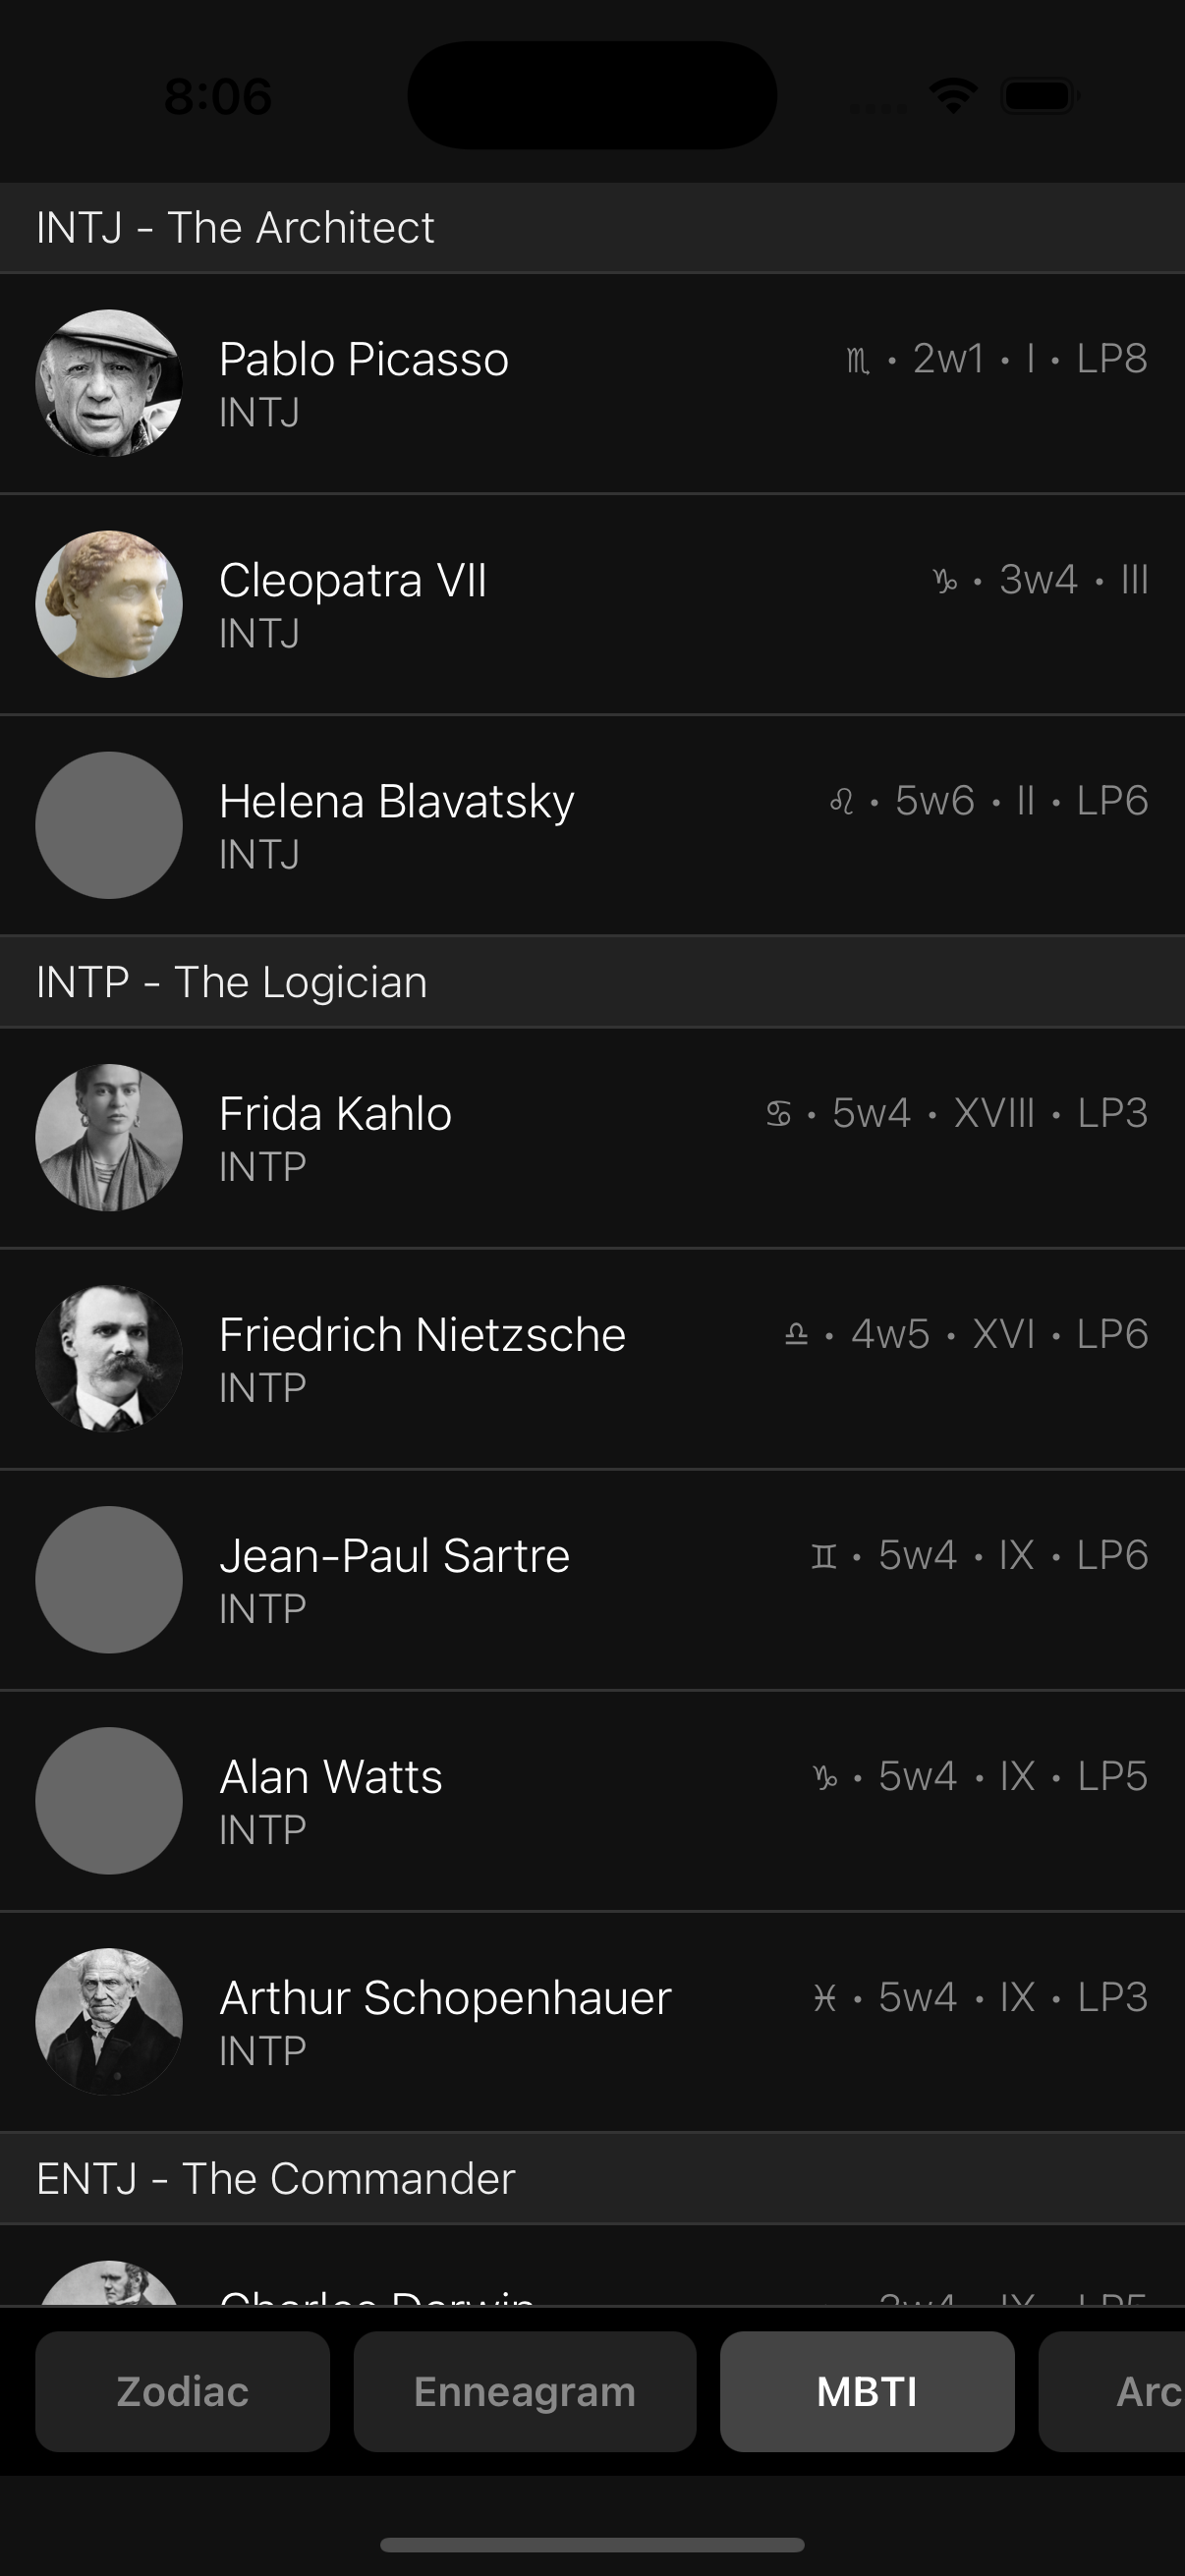Tap the Capricorn symbol beside Alan Watts
Viewport: 1185px width, 2576px height.
click(825, 1777)
